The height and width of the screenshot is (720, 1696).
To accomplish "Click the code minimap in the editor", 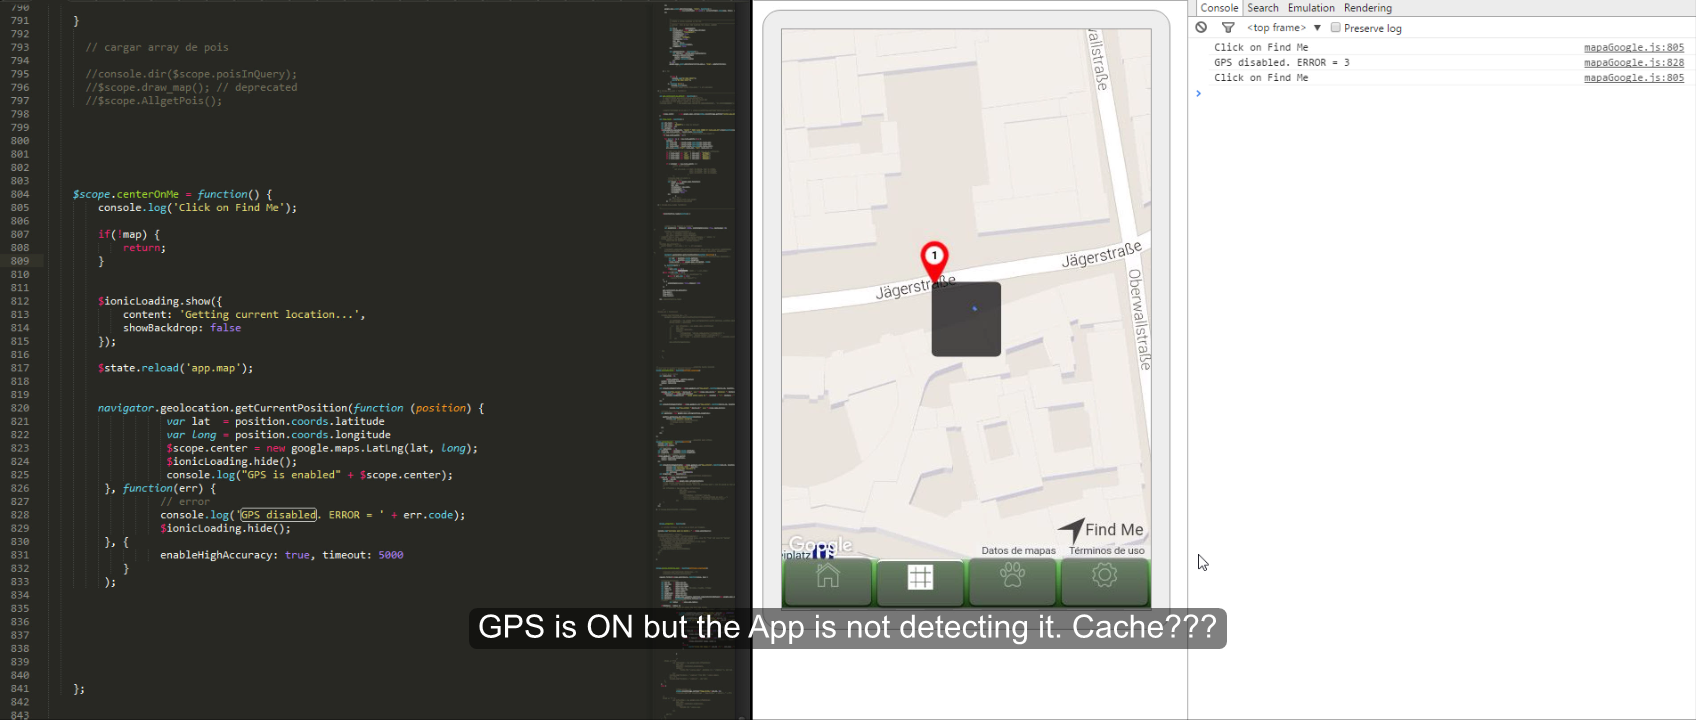I will coord(695,360).
